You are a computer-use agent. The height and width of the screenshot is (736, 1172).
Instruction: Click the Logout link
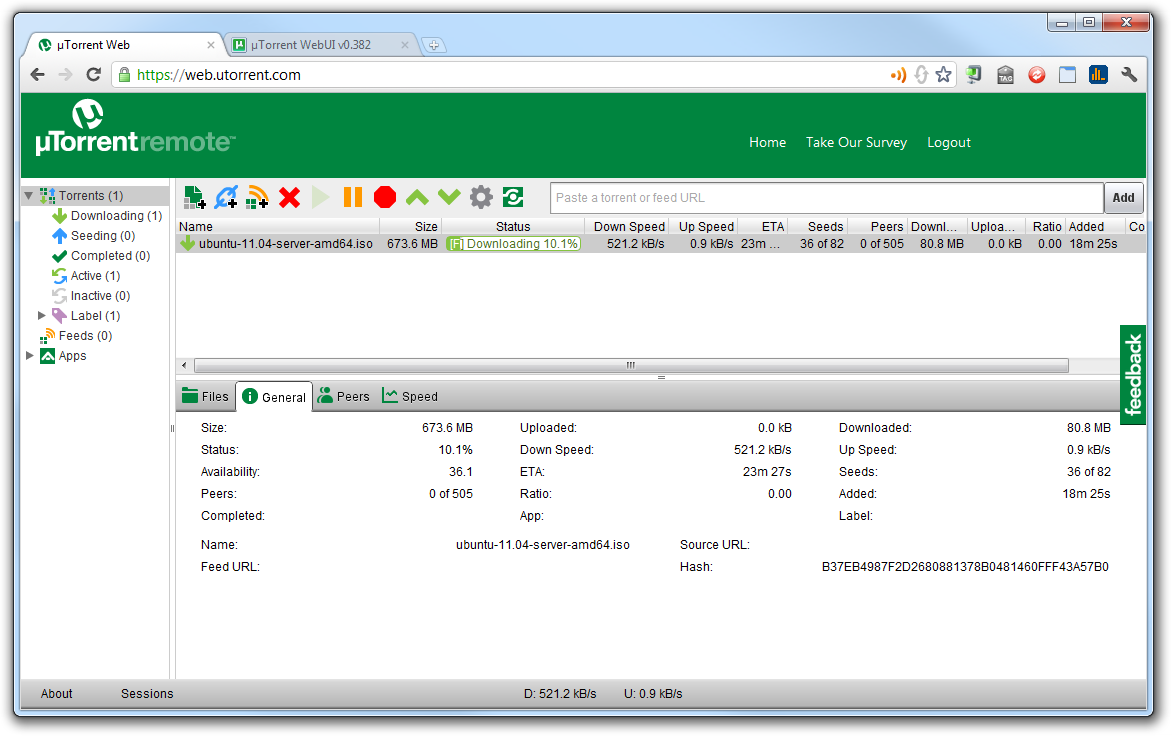click(x=949, y=143)
